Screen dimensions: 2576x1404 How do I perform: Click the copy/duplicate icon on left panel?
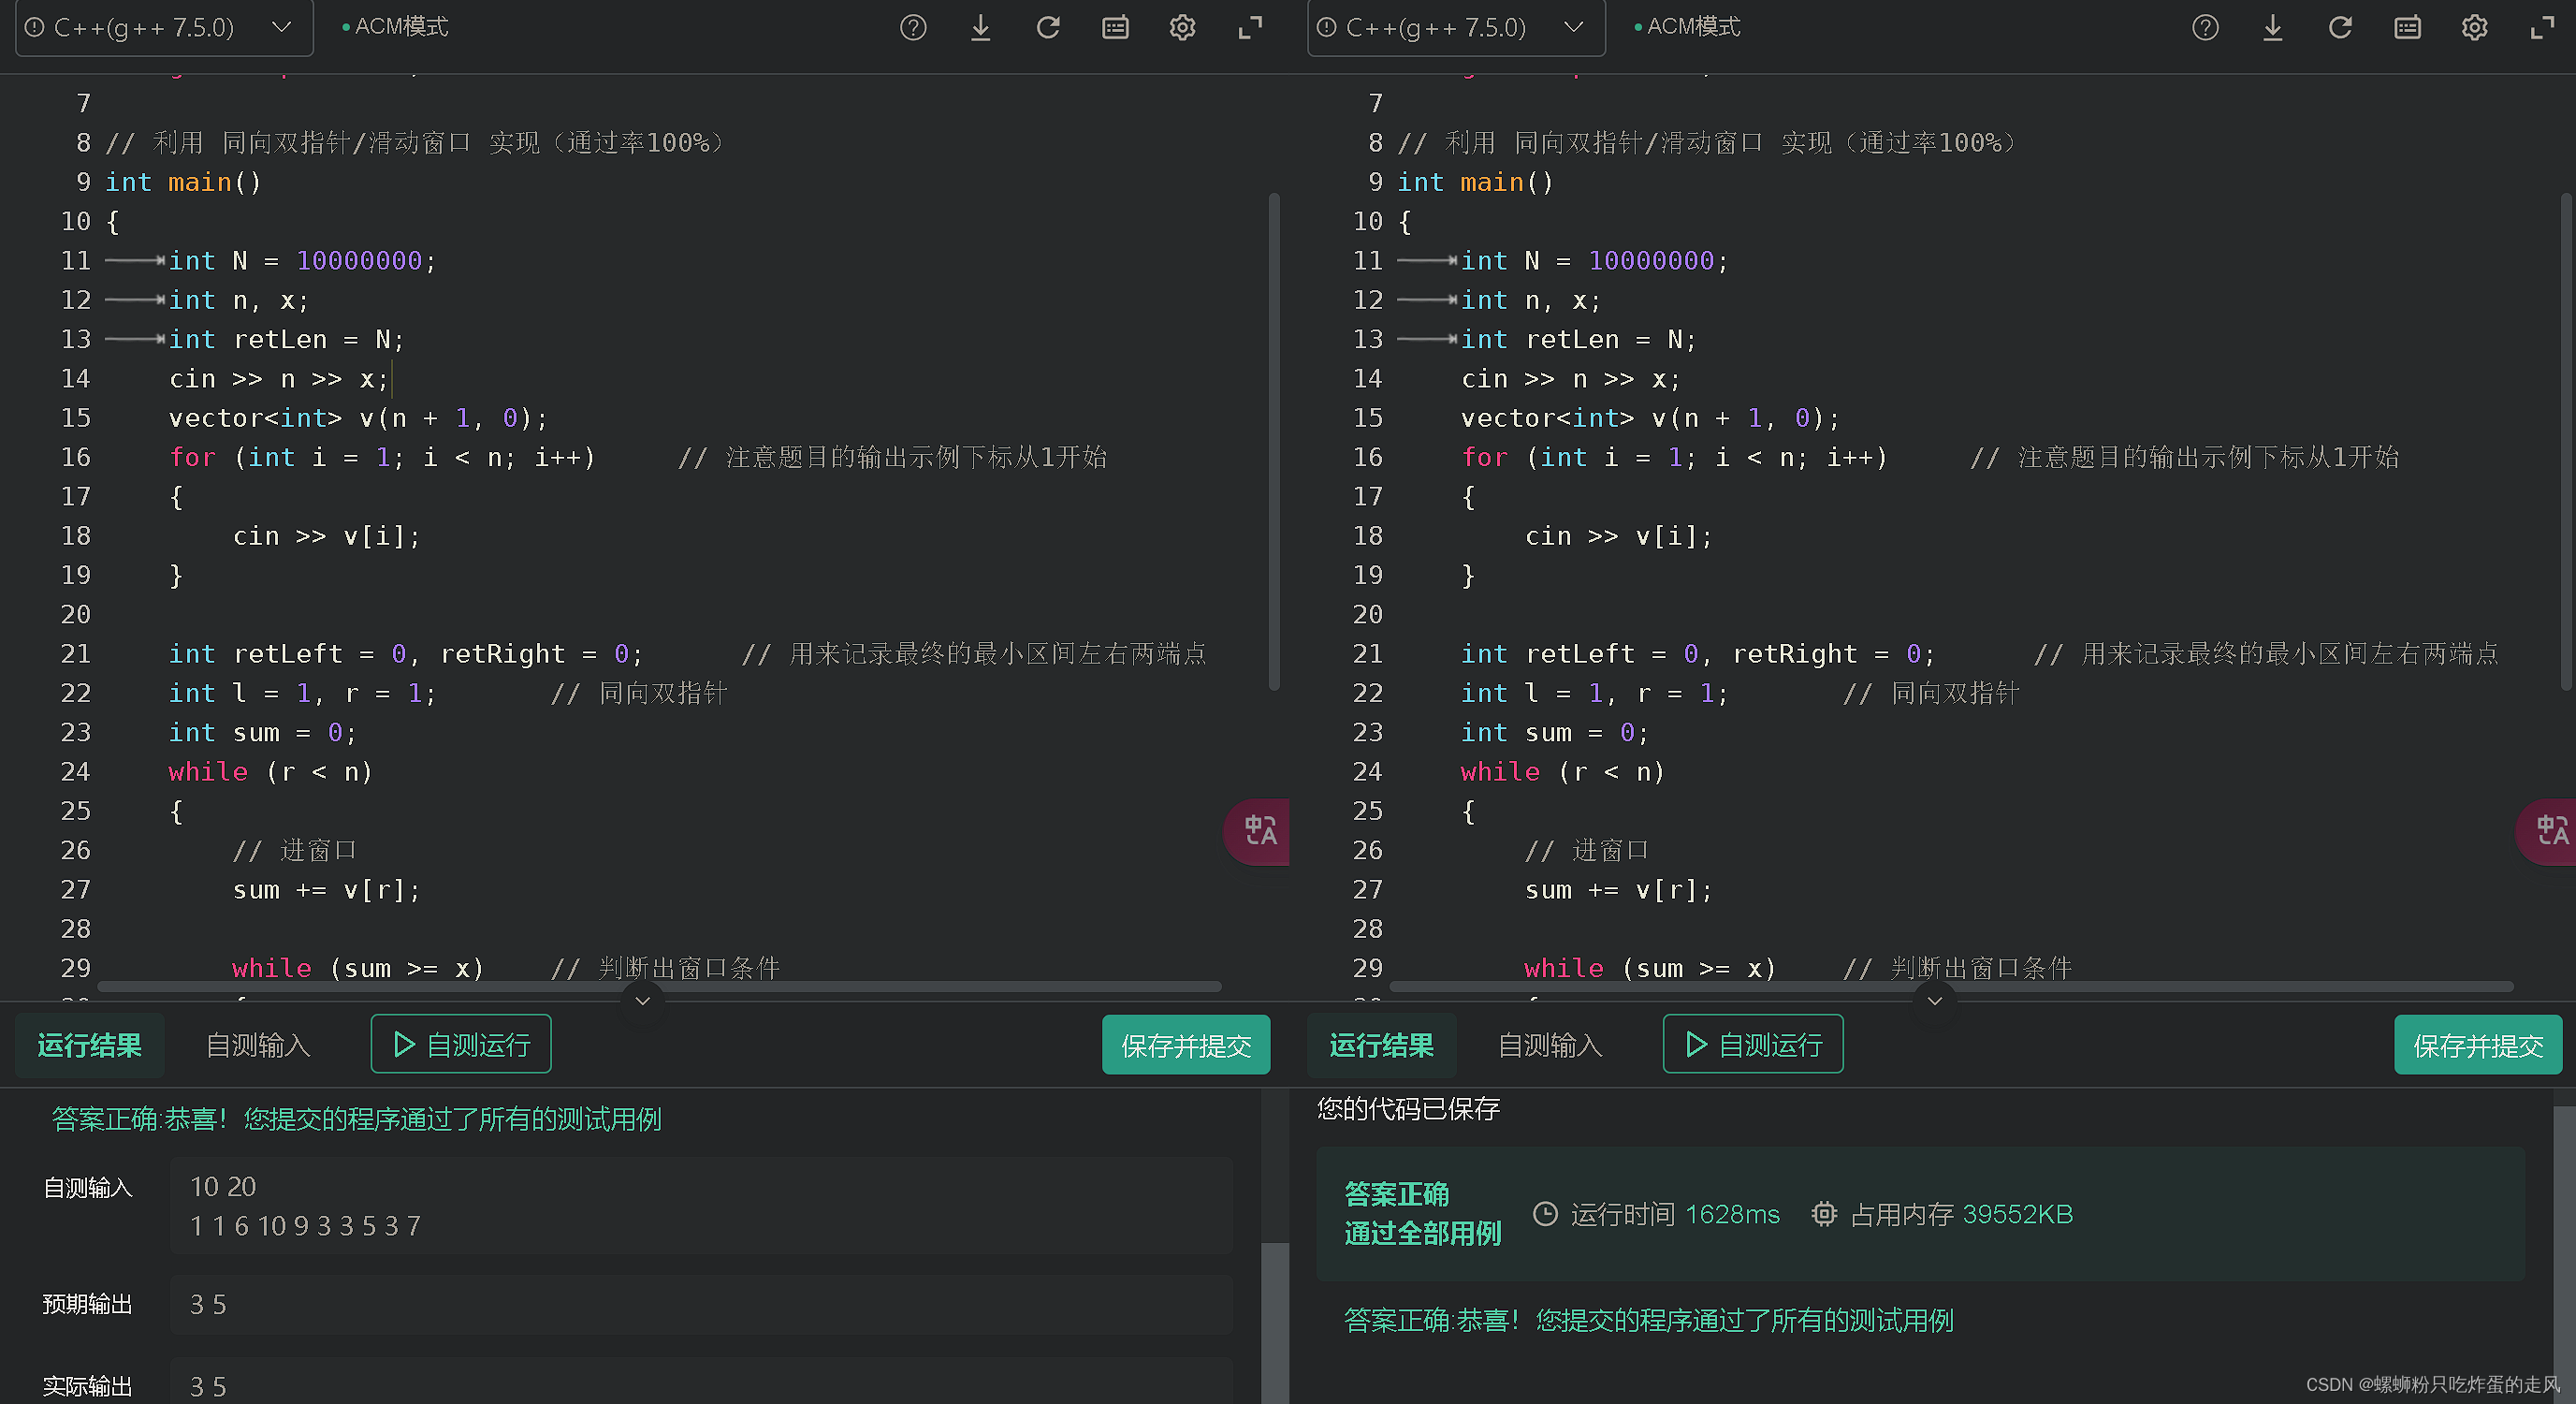click(x=1114, y=26)
